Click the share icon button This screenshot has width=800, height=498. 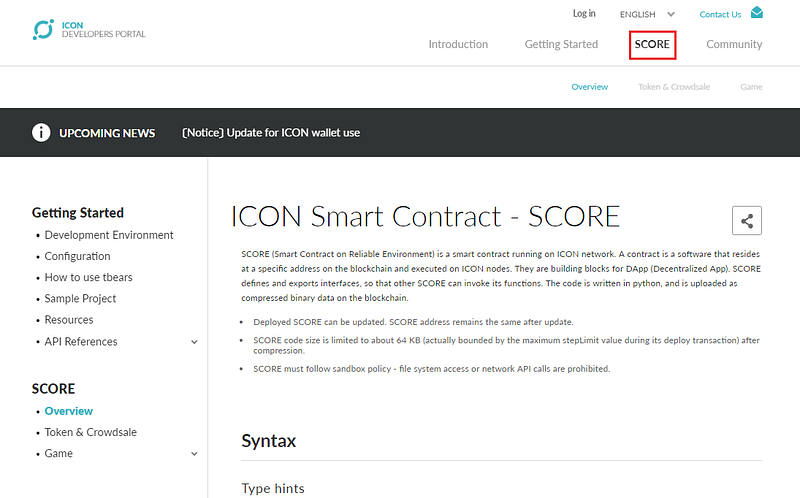pos(746,220)
